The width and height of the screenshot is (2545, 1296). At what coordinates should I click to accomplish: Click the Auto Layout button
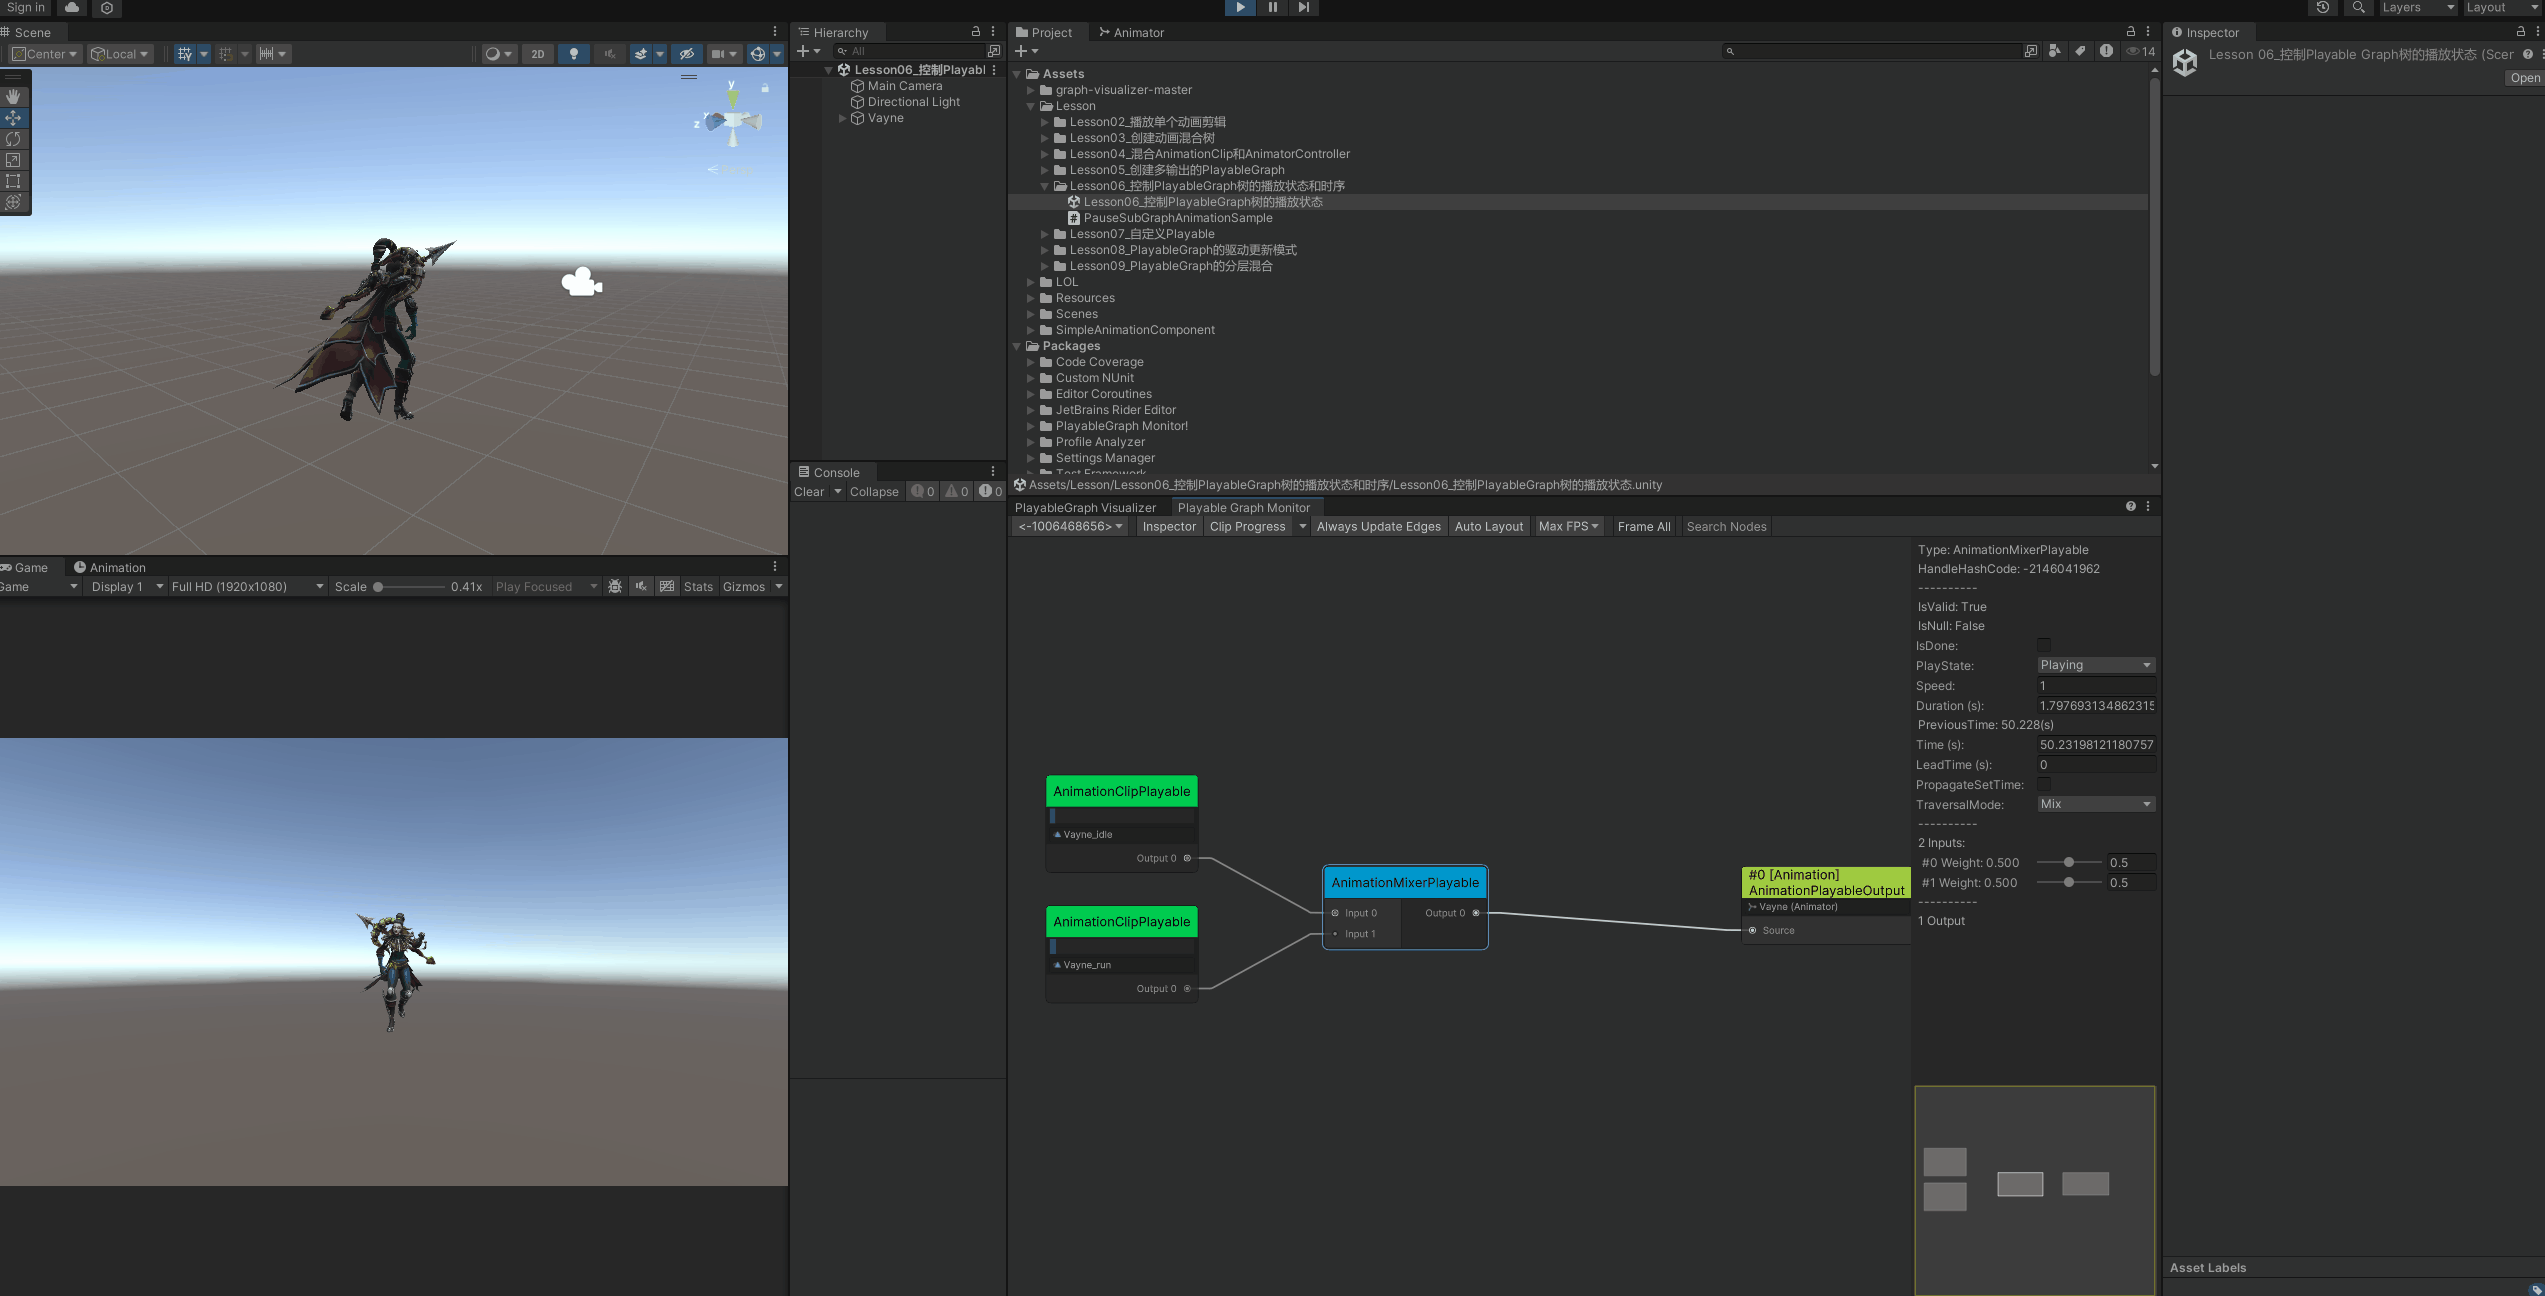1488,527
